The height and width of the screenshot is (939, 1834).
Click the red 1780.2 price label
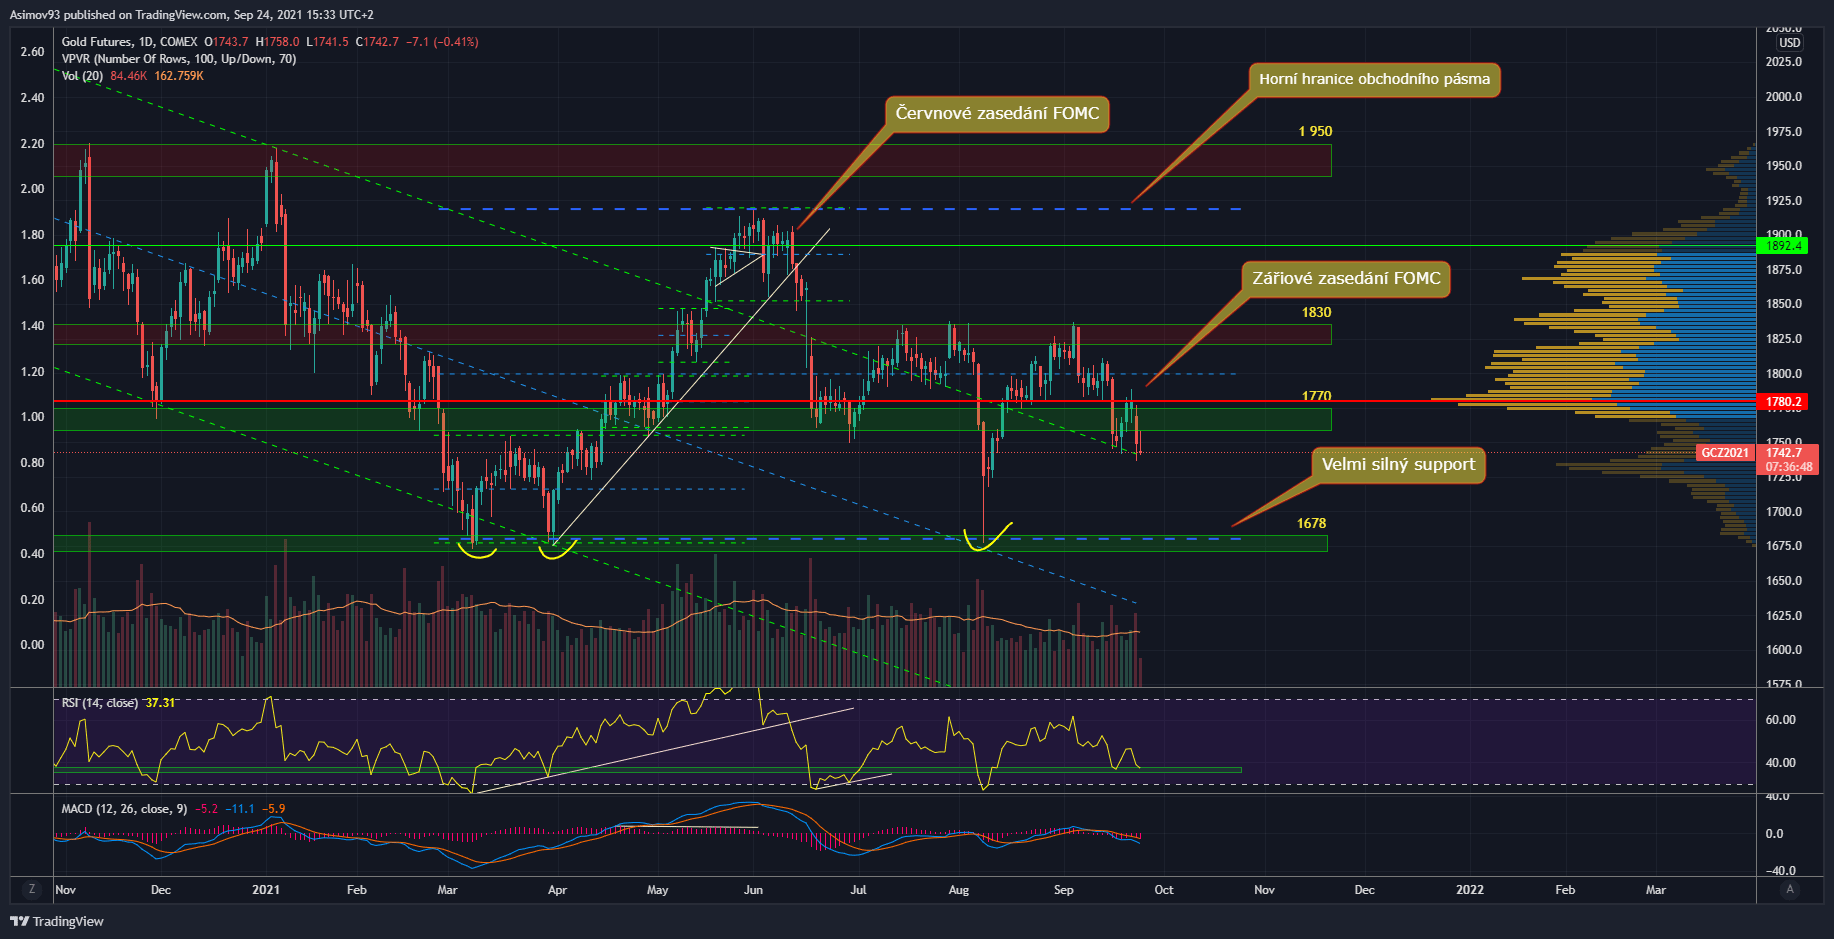tap(1784, 402)
